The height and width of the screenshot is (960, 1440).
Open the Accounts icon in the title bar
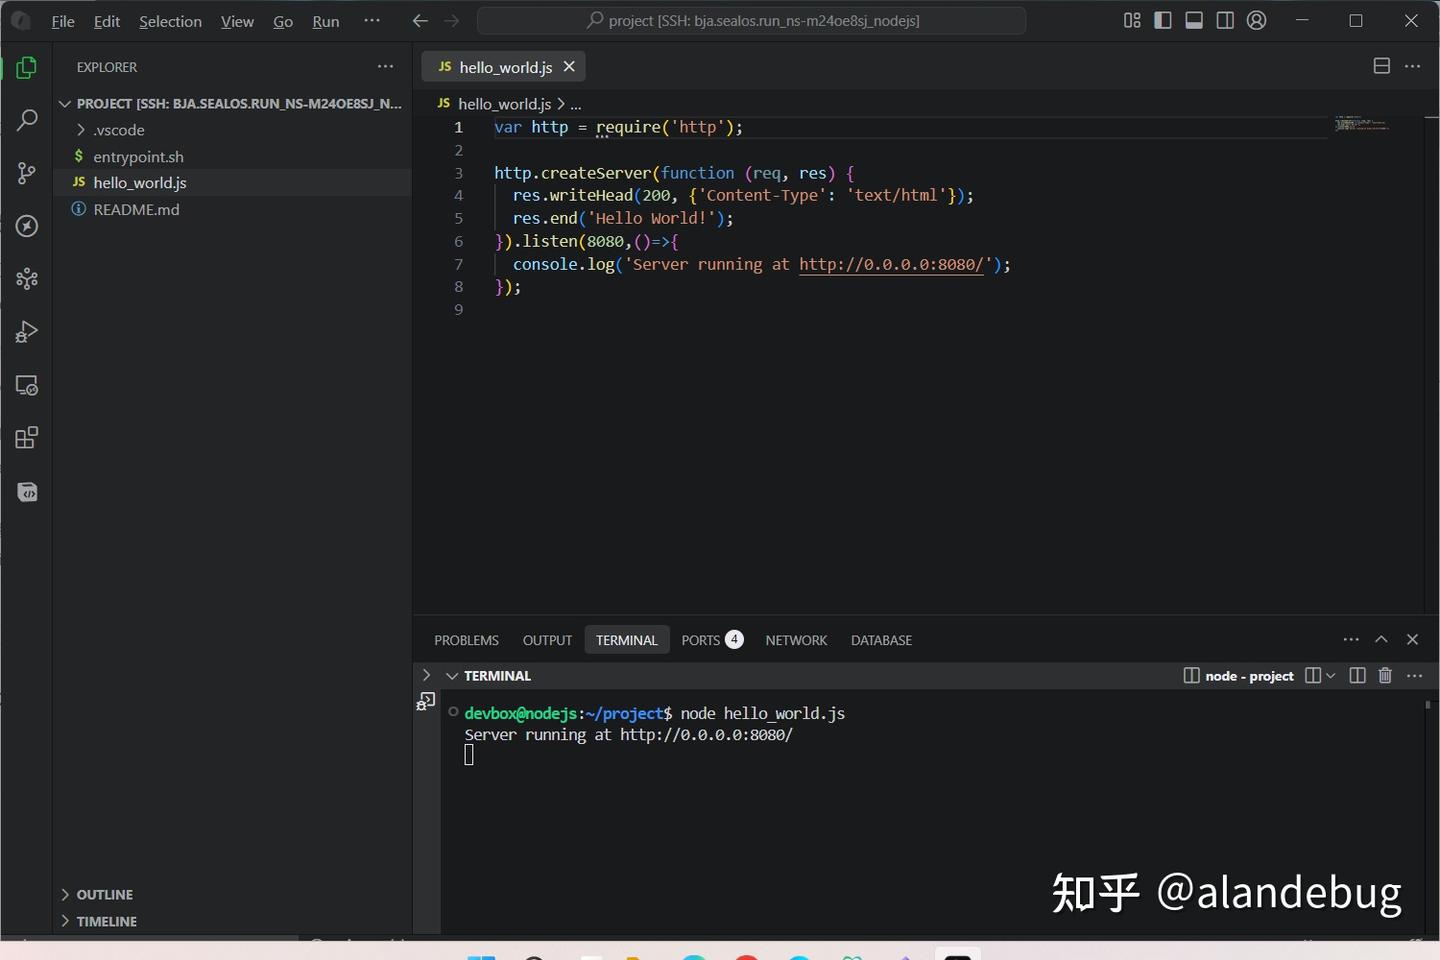[1257, 20]
